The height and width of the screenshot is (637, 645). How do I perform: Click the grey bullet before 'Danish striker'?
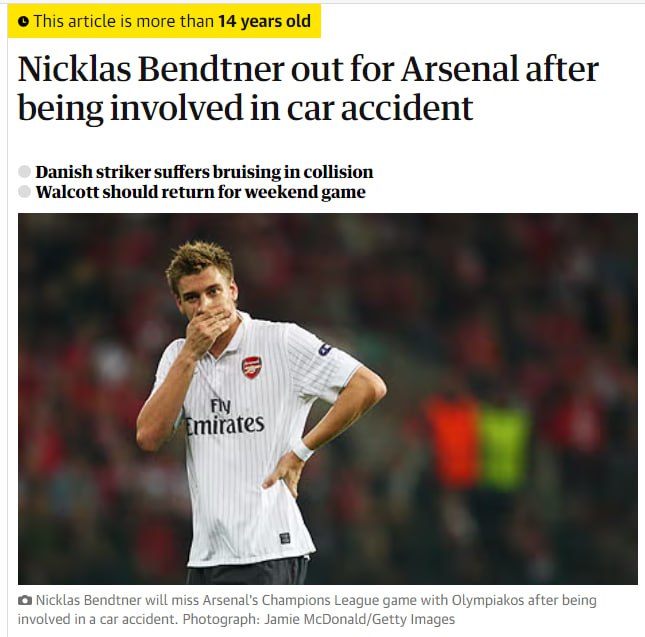(x=25, y=172)
